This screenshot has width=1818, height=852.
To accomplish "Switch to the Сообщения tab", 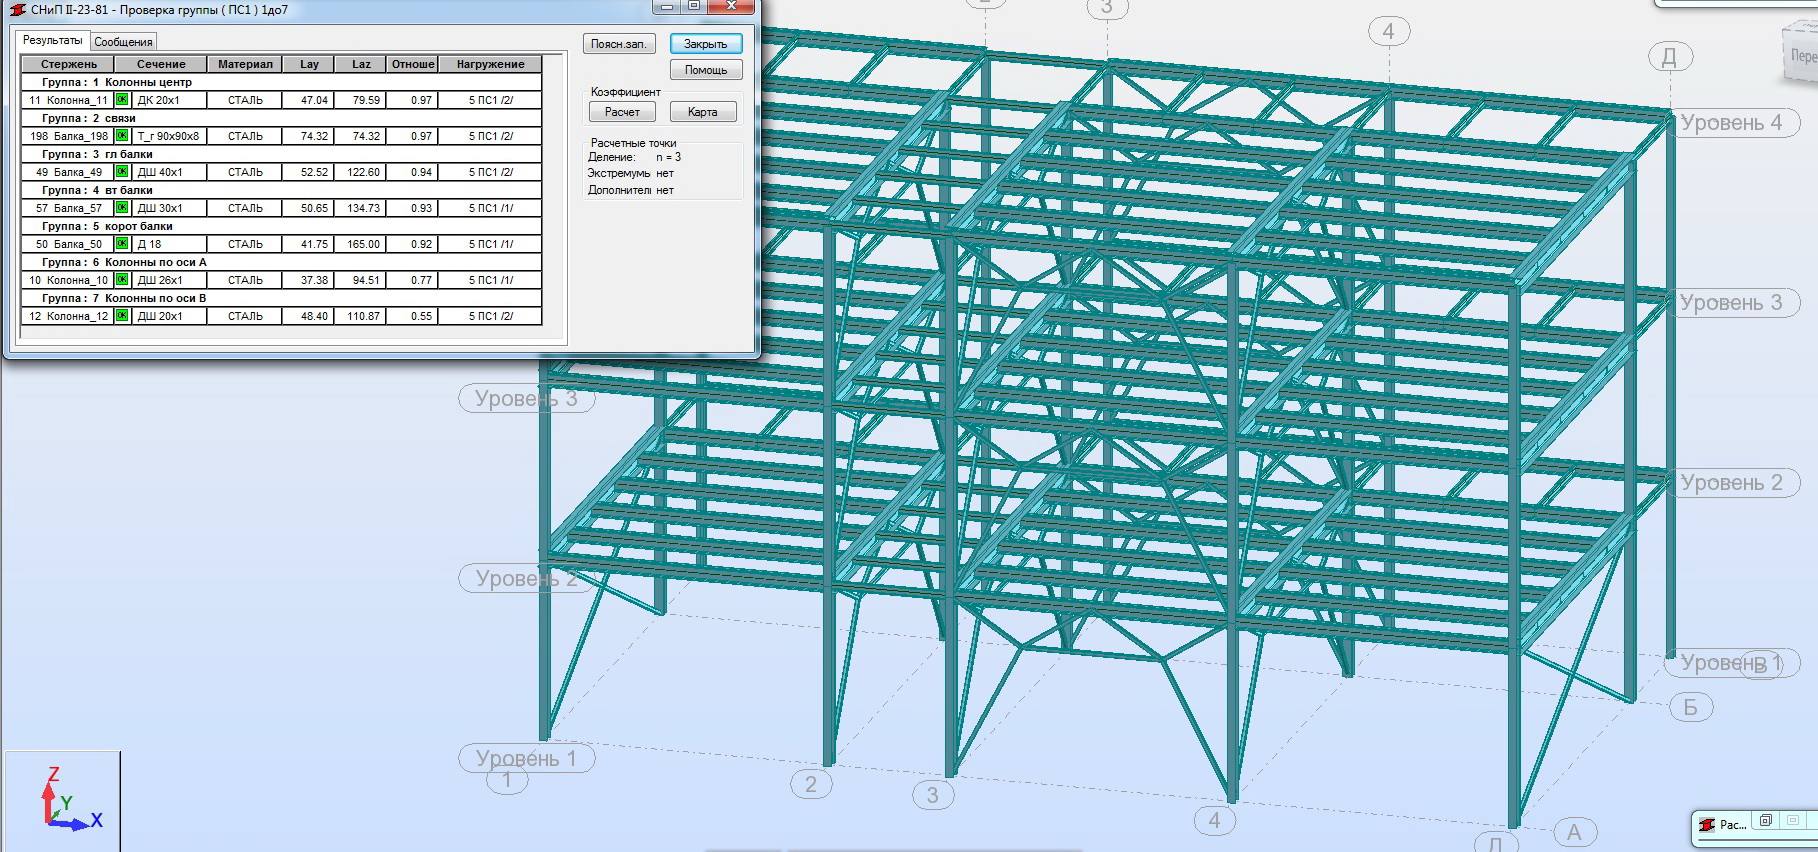I will pos(123,42).
